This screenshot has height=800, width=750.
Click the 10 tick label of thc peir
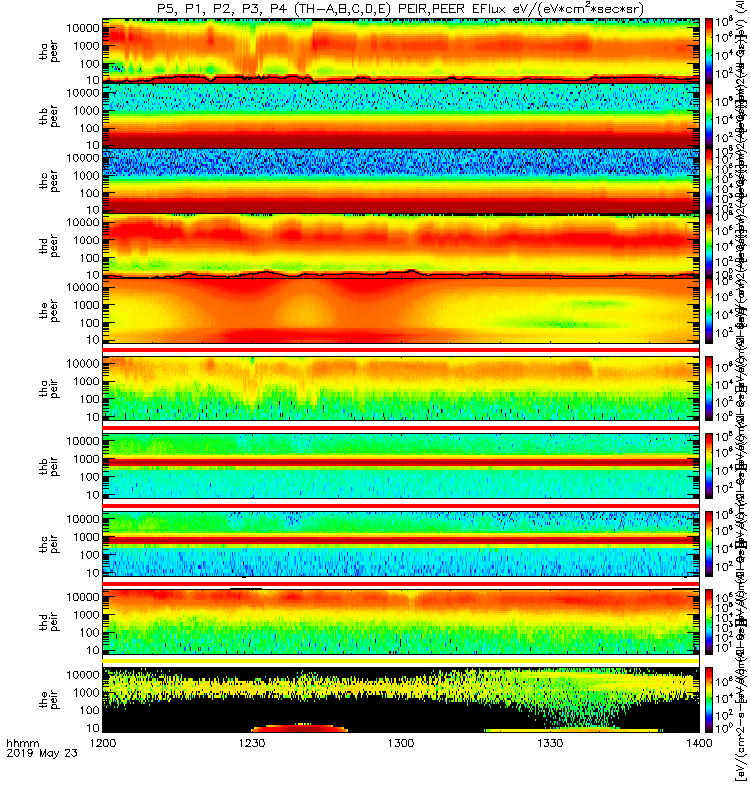tap(93, 573)
